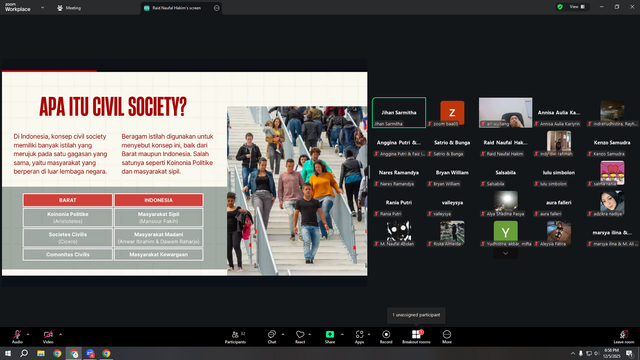The width and height of the screenshot is (640, 360).
Task: Click the slide title APA ITU CIVIL SOCIETY?
Action: 113,107
